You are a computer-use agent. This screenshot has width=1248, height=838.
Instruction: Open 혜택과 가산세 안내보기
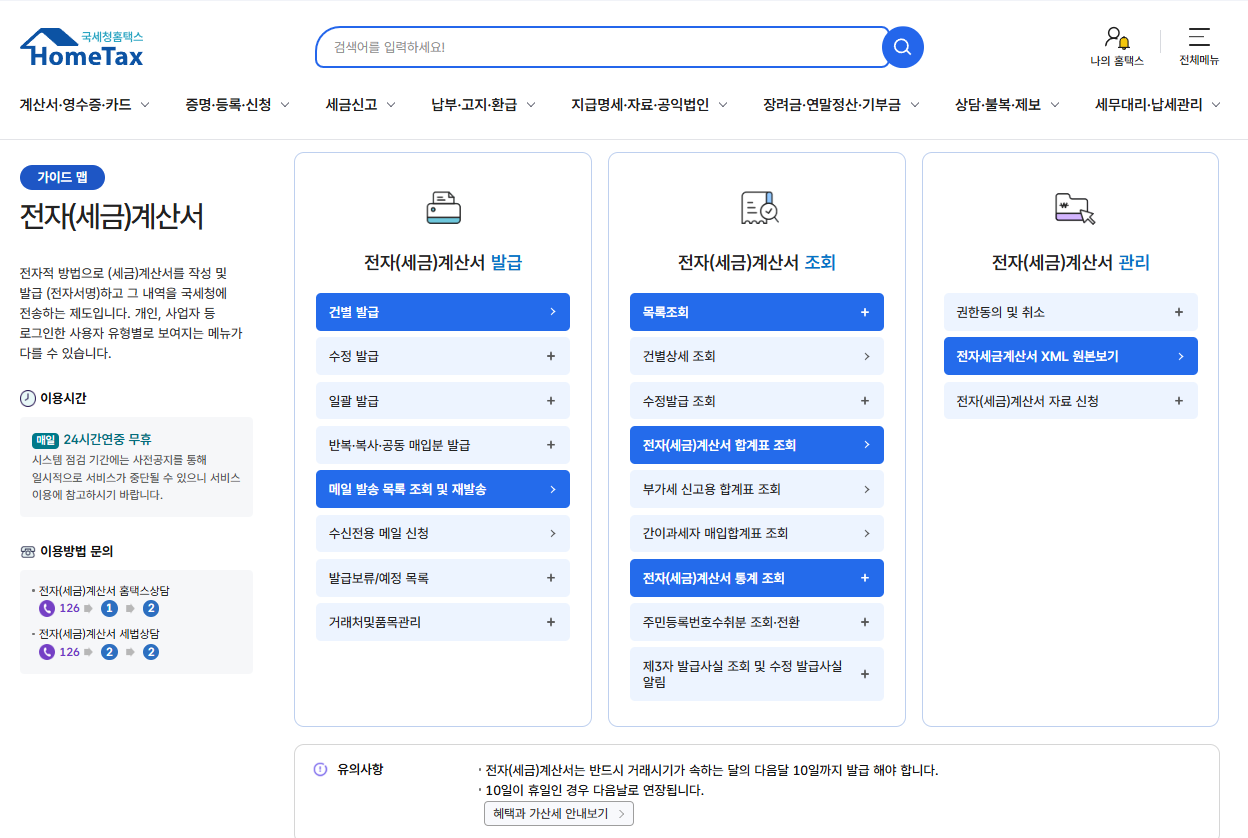pos(559,813)
